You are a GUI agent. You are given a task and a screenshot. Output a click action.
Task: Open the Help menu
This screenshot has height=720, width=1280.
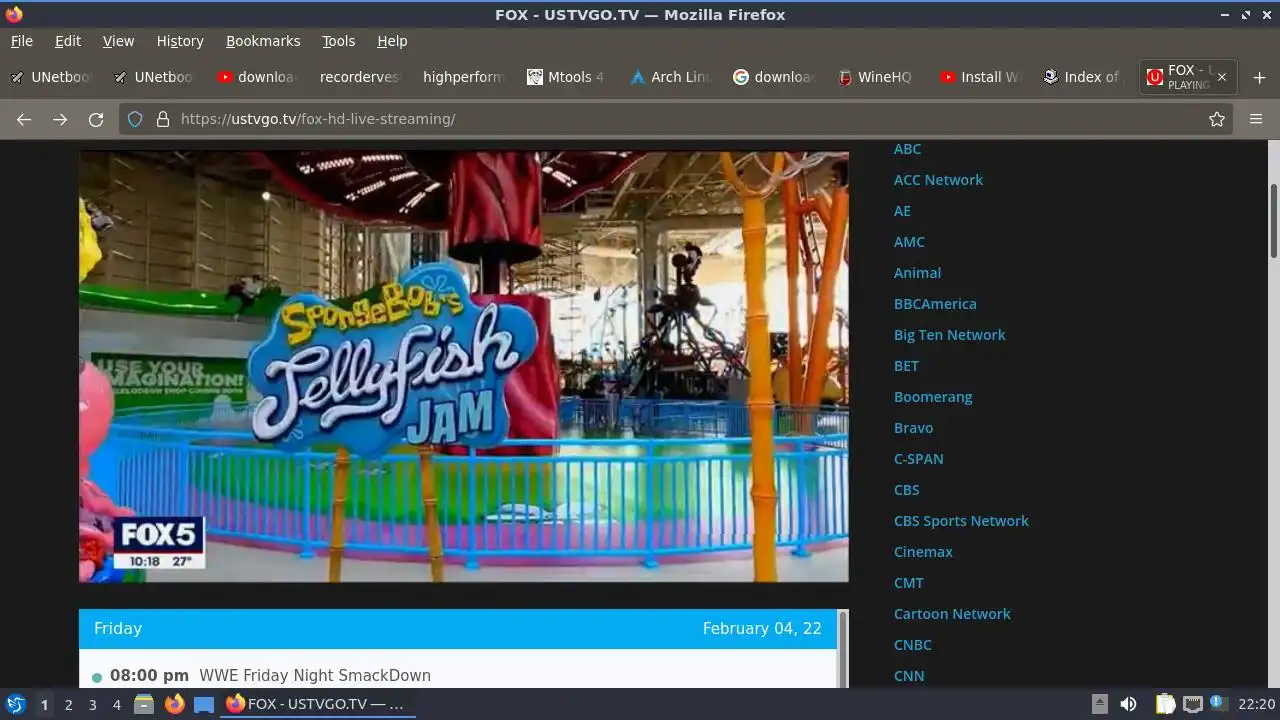[392, 41]
